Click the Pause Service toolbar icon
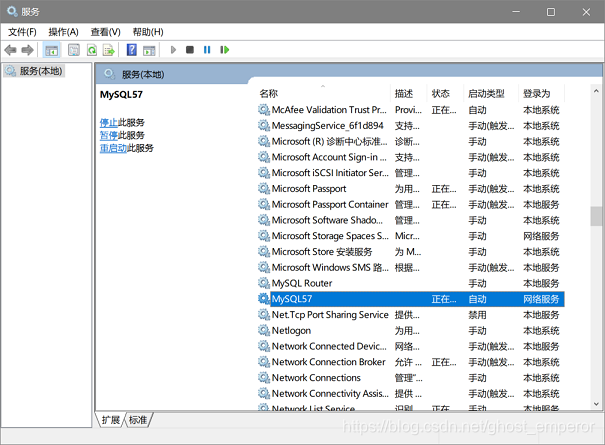605x445 pixels. click(x=207, y=50)
